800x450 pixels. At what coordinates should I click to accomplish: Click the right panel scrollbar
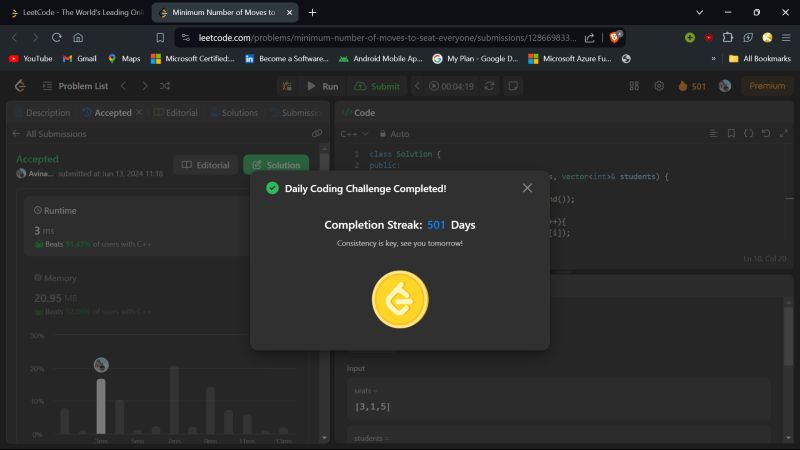788,336
